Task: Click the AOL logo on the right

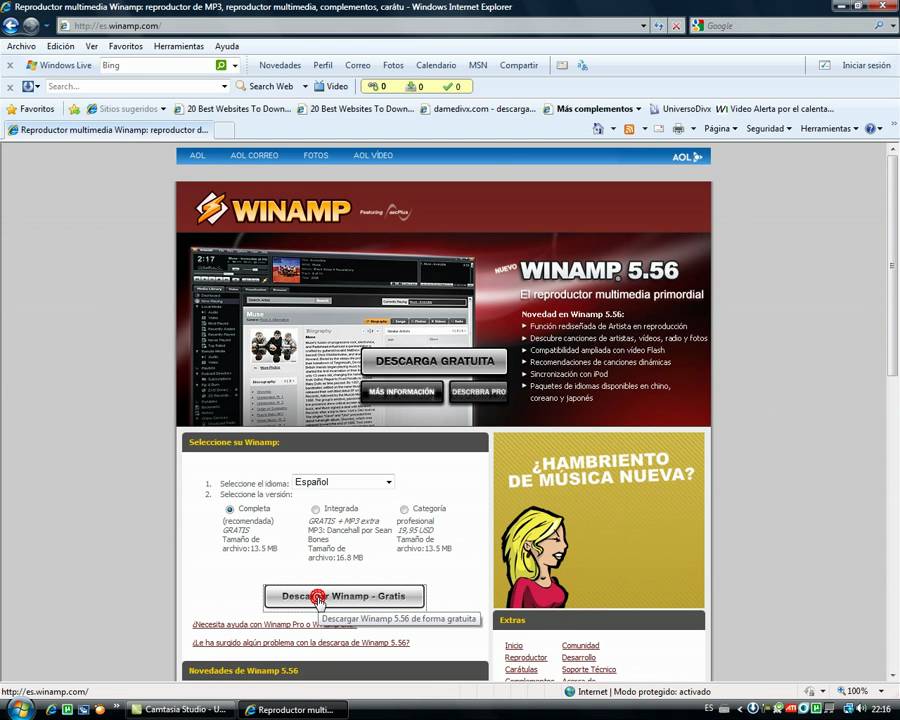Action: click(x=687, y=157)
